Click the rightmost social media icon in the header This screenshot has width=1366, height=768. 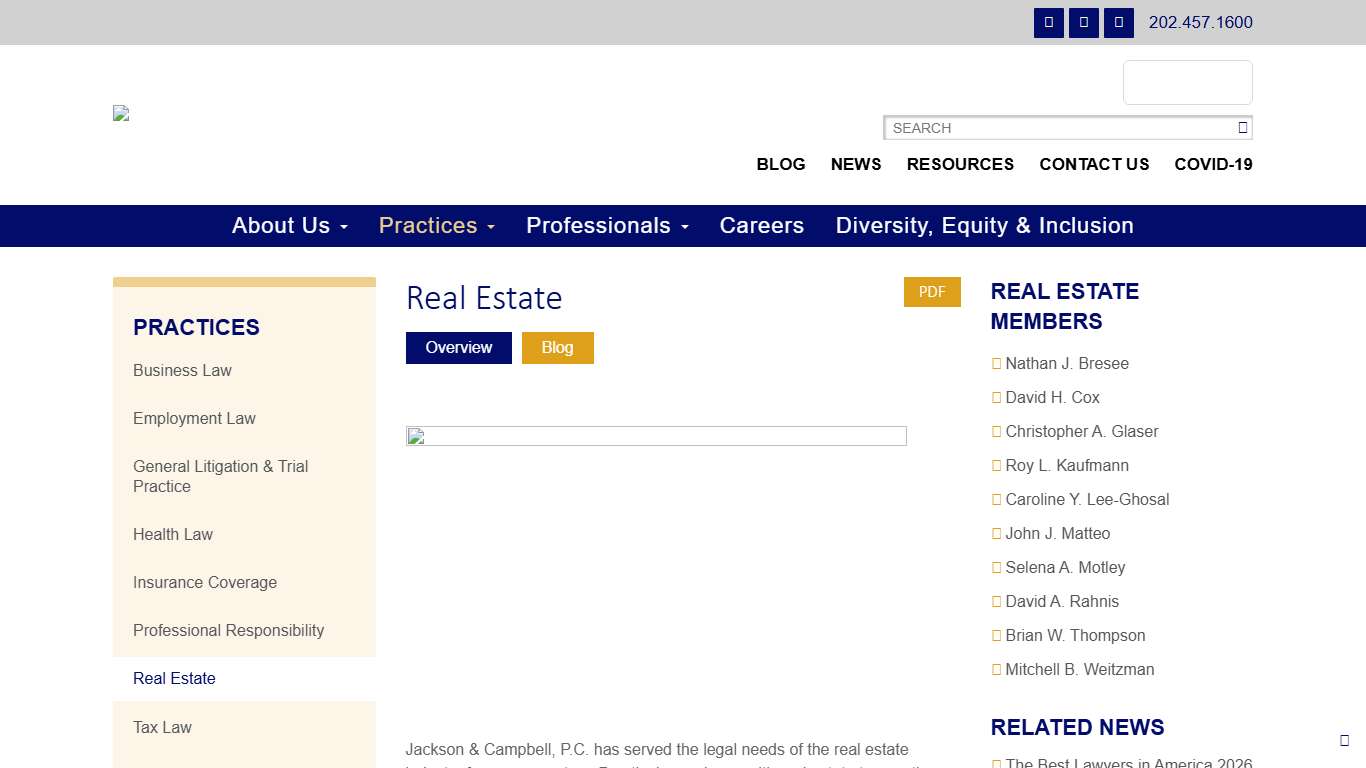click(x=1118, y=22)
